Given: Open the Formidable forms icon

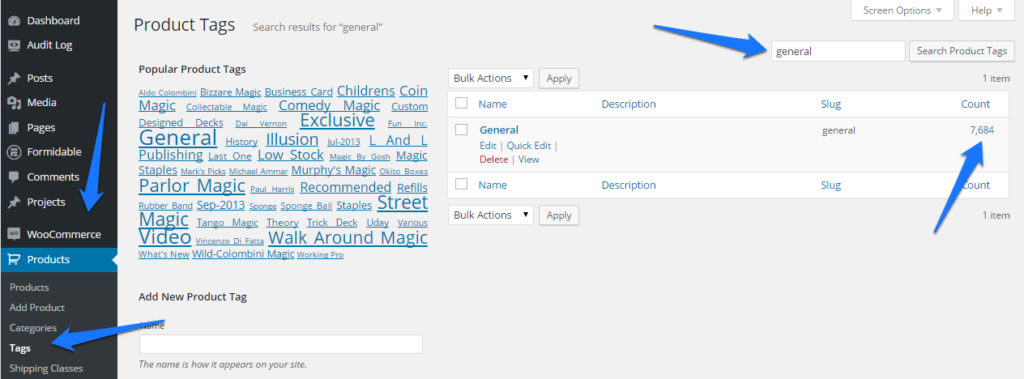Looking at the screenshot, I should [x=14, y=152].
